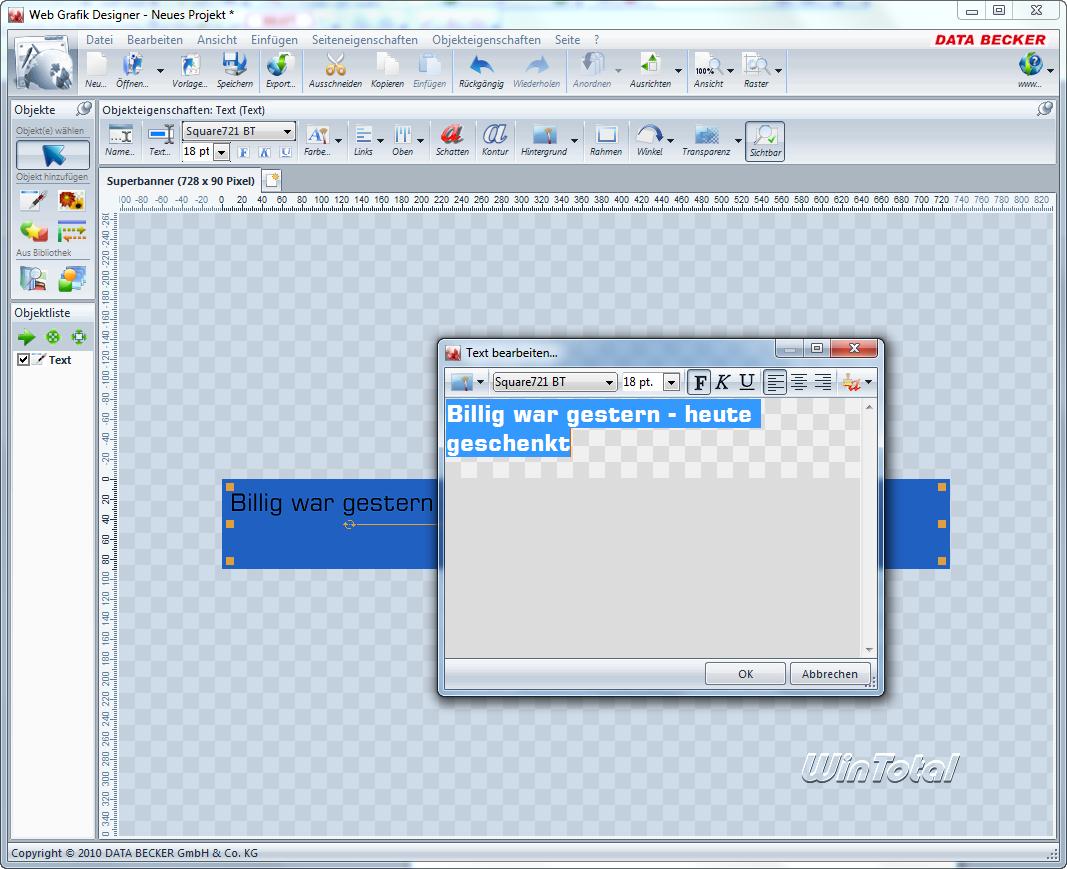Open font dropdown in Text bearbeiten dialog
The width and height of the screenshot is (1067, 869).
(x=609, y=383)
